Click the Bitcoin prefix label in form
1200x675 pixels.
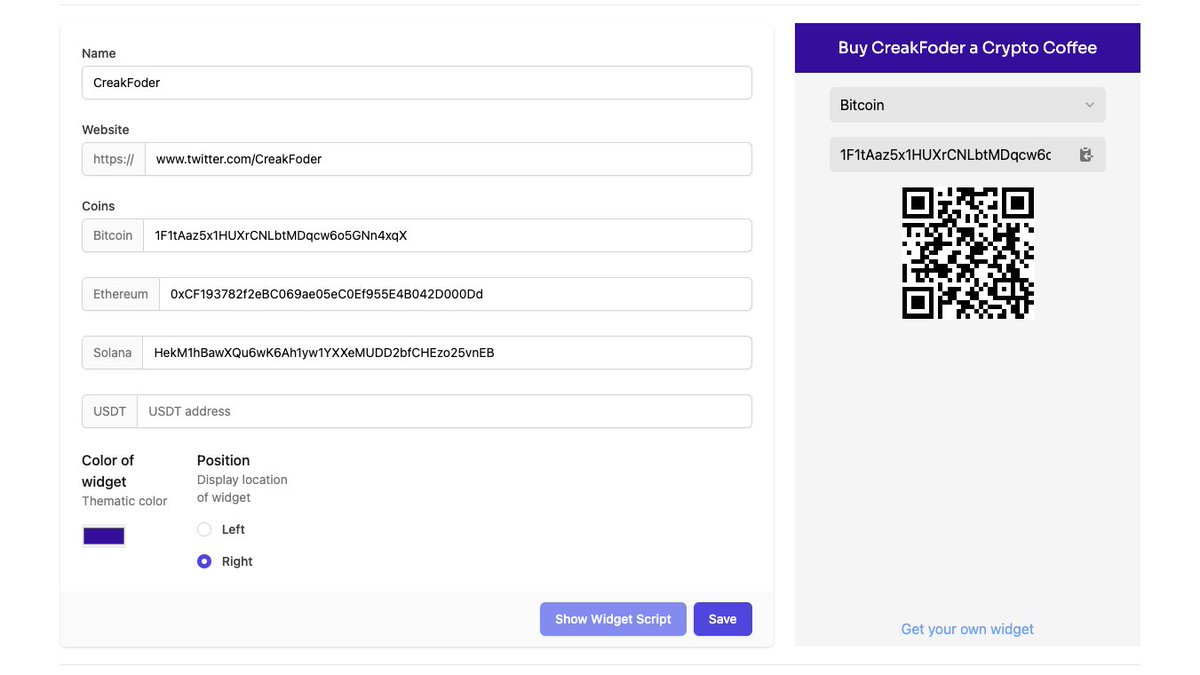(x=112, y=236)
